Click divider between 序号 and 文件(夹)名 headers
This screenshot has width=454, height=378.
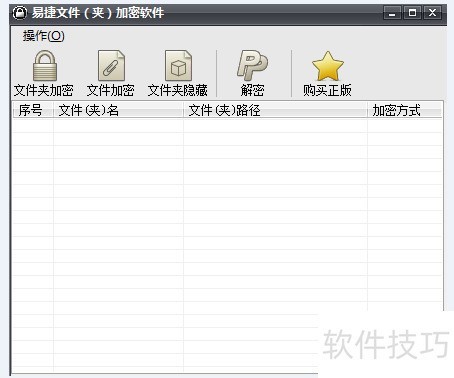[53, 110]
